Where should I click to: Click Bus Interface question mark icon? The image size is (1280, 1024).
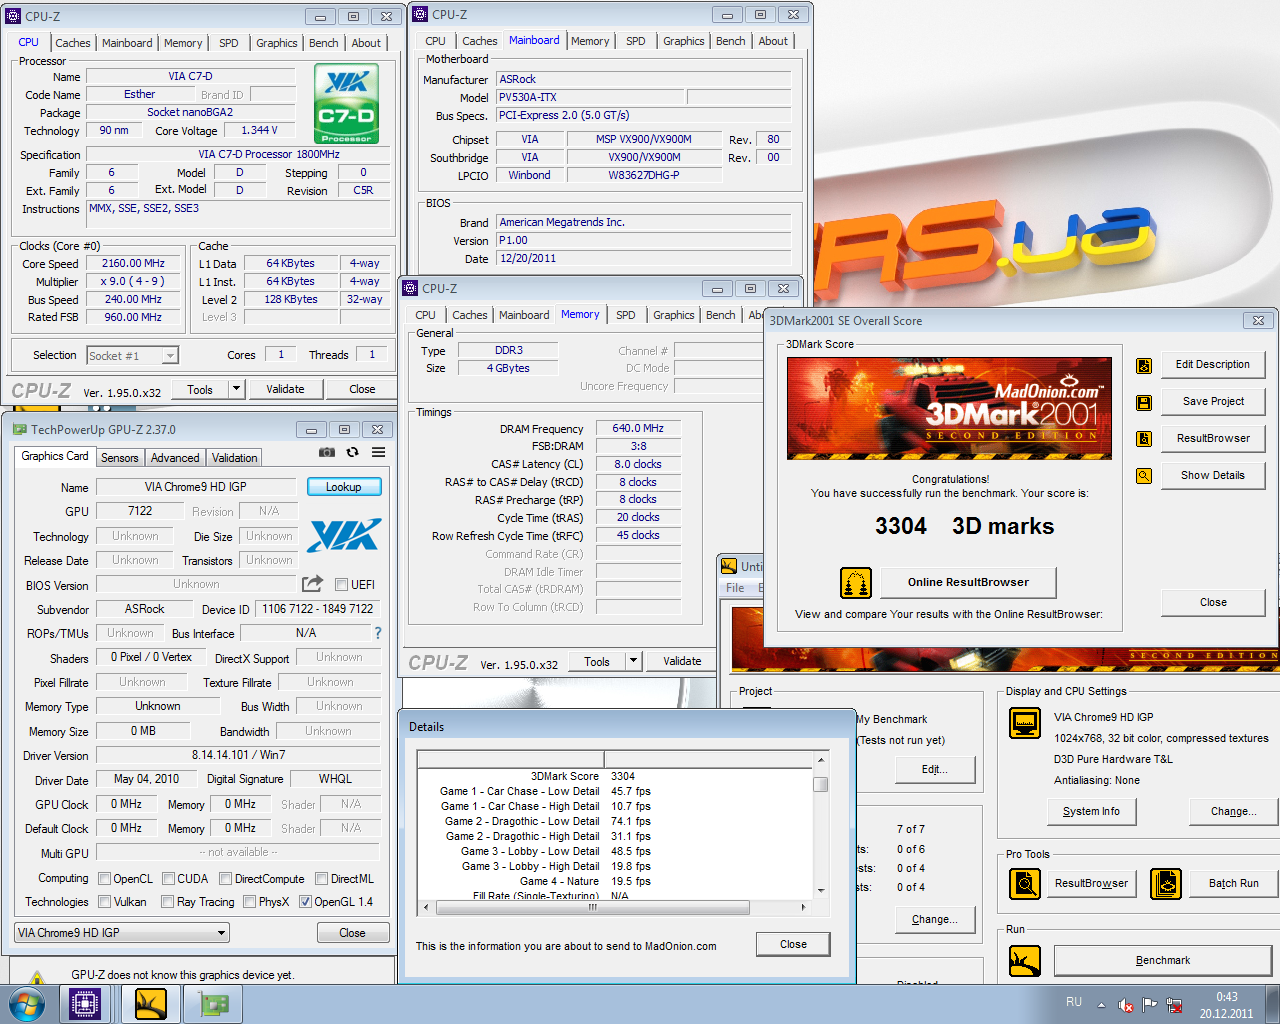pos(378,633)
